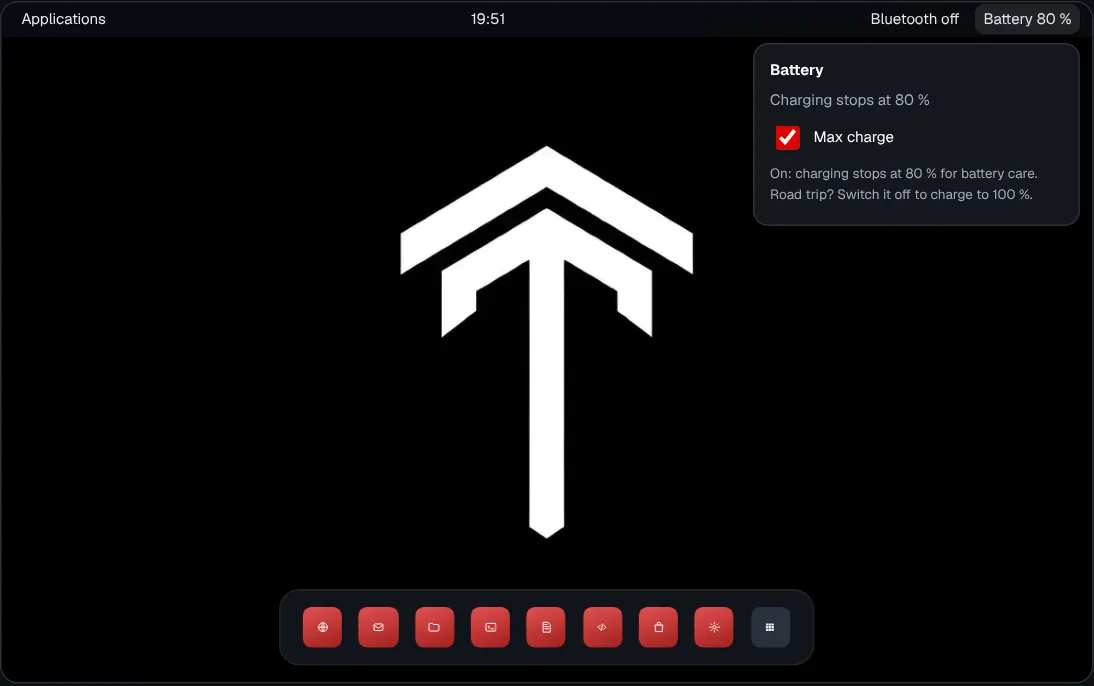Viewport: 1094px width, 686px height.
Task: Click the Bluetooth off indicator
Action: pyautogui.click(x=914, y=19)
